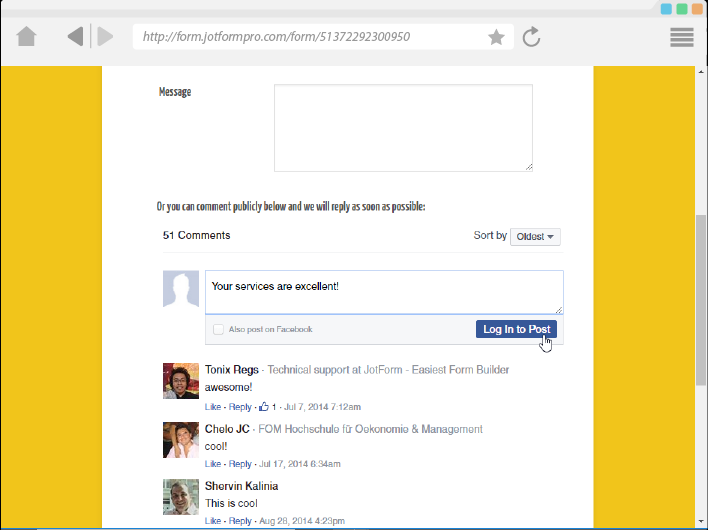708x530 pixels.
Task: Like Tonix Regs' awesome comment
Action: [213, 407]
